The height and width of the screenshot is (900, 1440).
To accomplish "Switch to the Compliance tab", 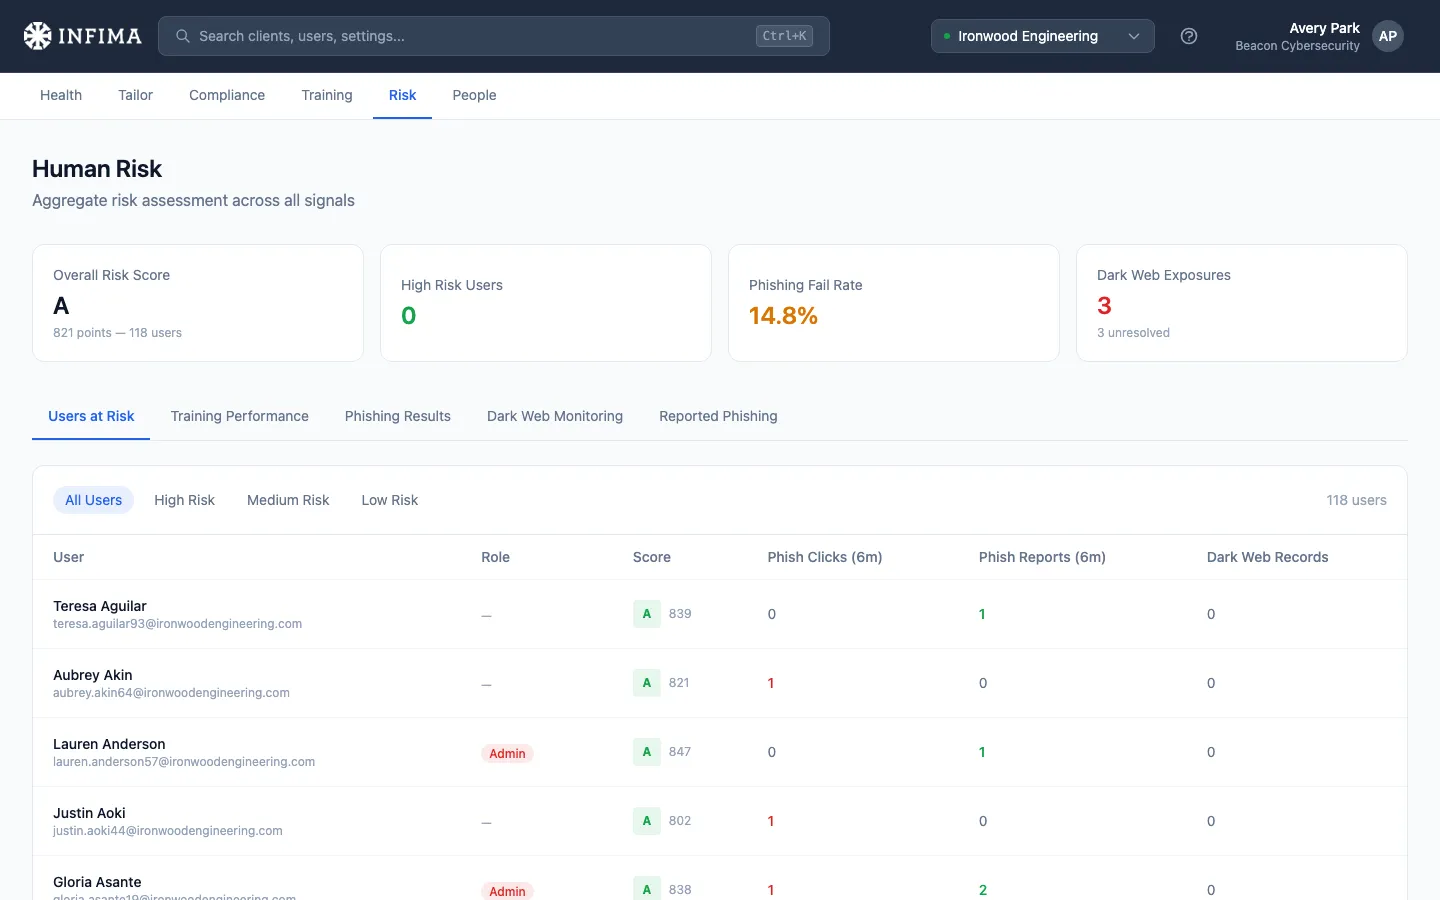I will click(227, 95).
